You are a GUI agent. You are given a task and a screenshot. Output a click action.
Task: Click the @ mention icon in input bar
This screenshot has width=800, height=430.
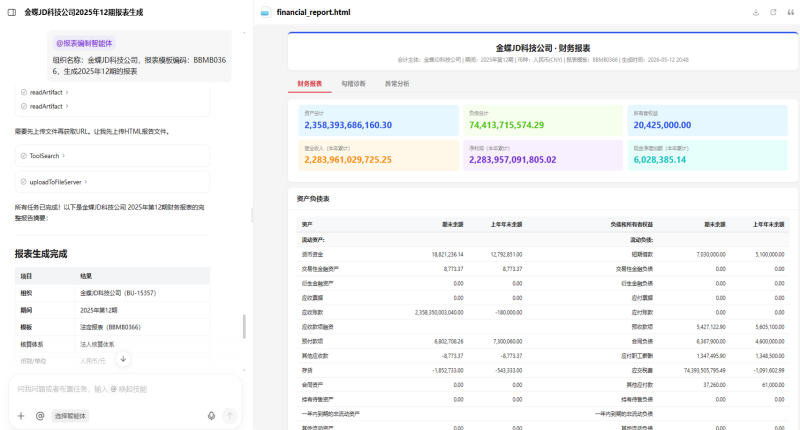[x=40, y=416]
